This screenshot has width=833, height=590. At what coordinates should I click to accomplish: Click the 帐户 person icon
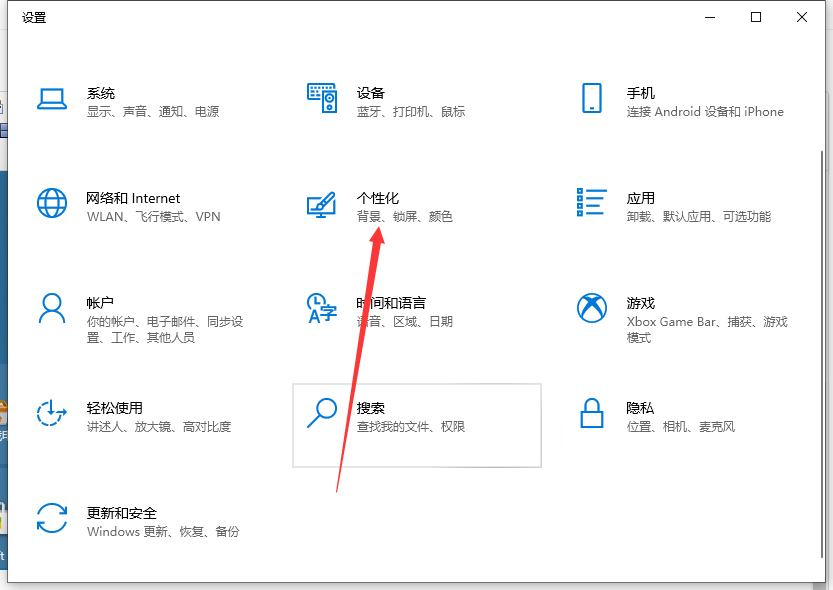(51, 308)
